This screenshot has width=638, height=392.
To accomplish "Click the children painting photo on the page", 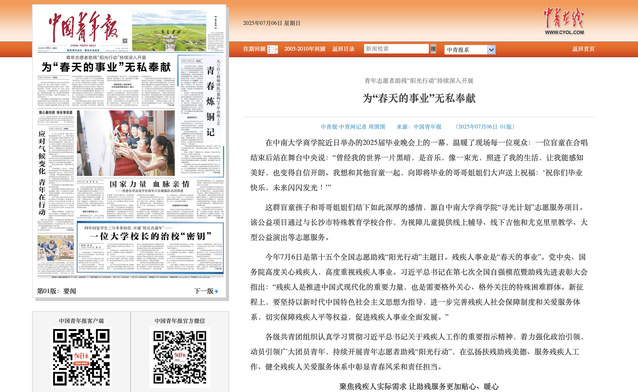I will 126,143.
